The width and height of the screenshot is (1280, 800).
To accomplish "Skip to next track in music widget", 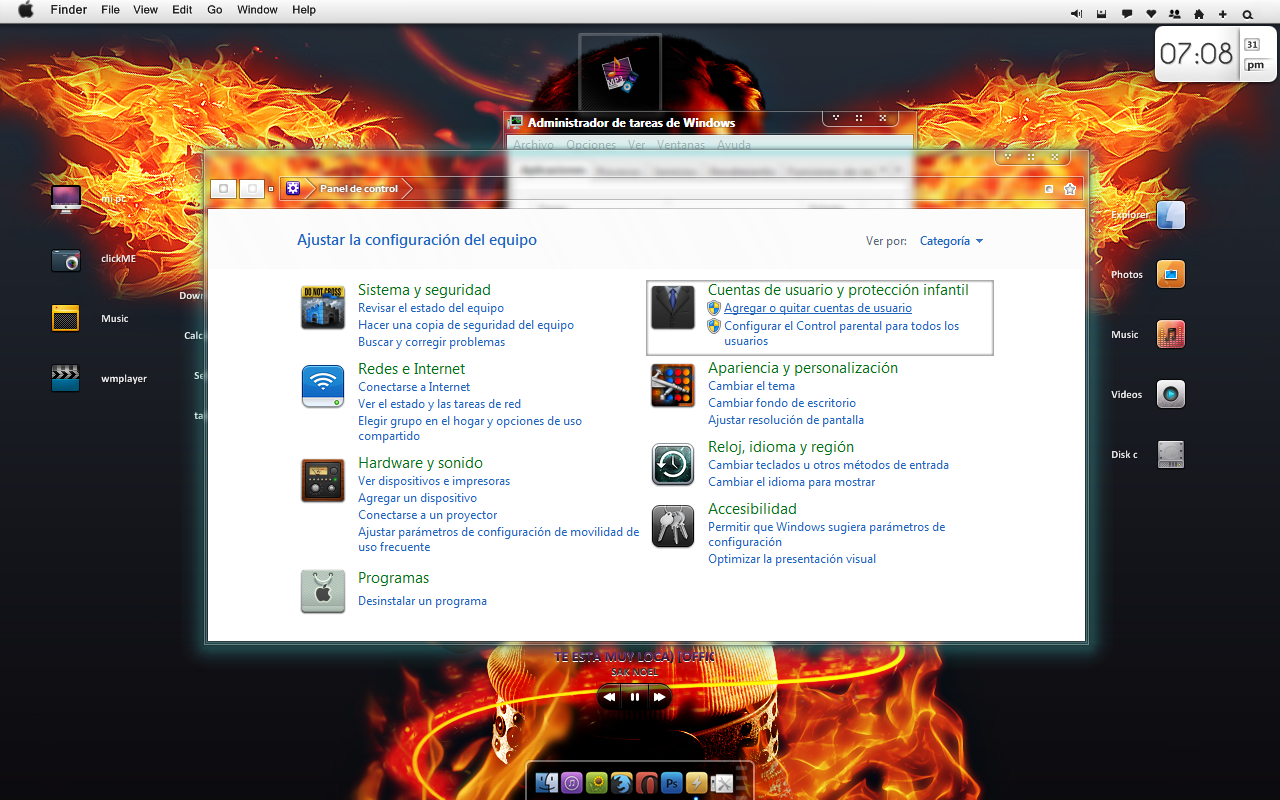I will 660,697.
